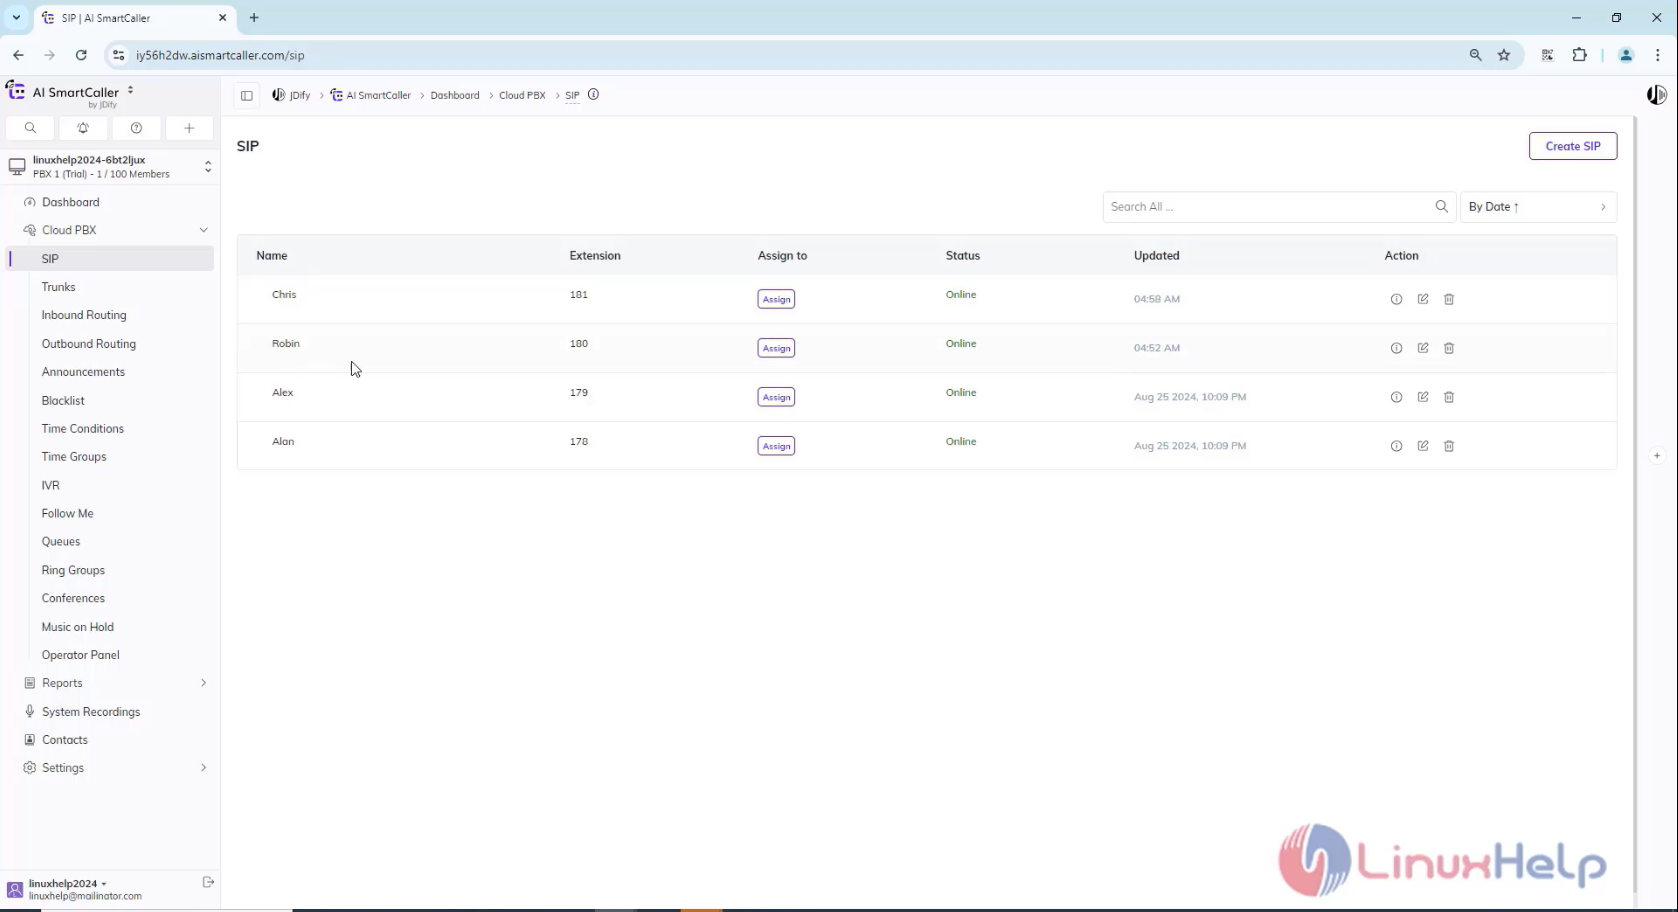Edit the Alan SIP entry
1678x912 pixels.
[1422, 446]
